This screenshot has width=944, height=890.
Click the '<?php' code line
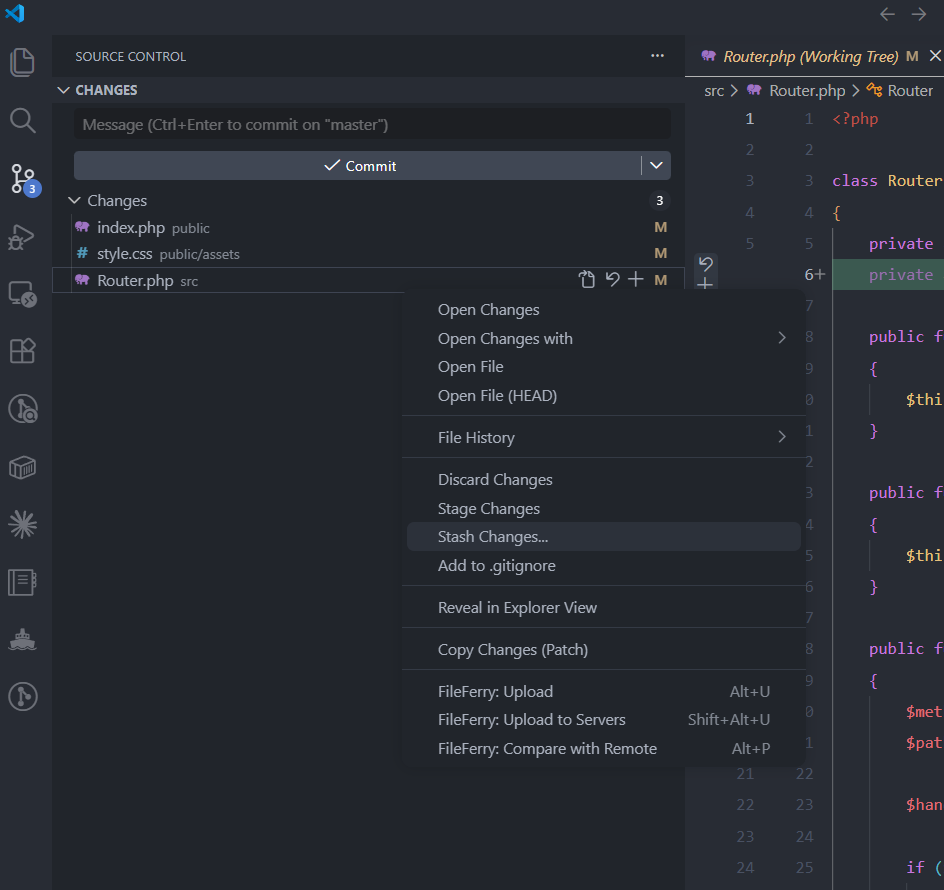855,119
